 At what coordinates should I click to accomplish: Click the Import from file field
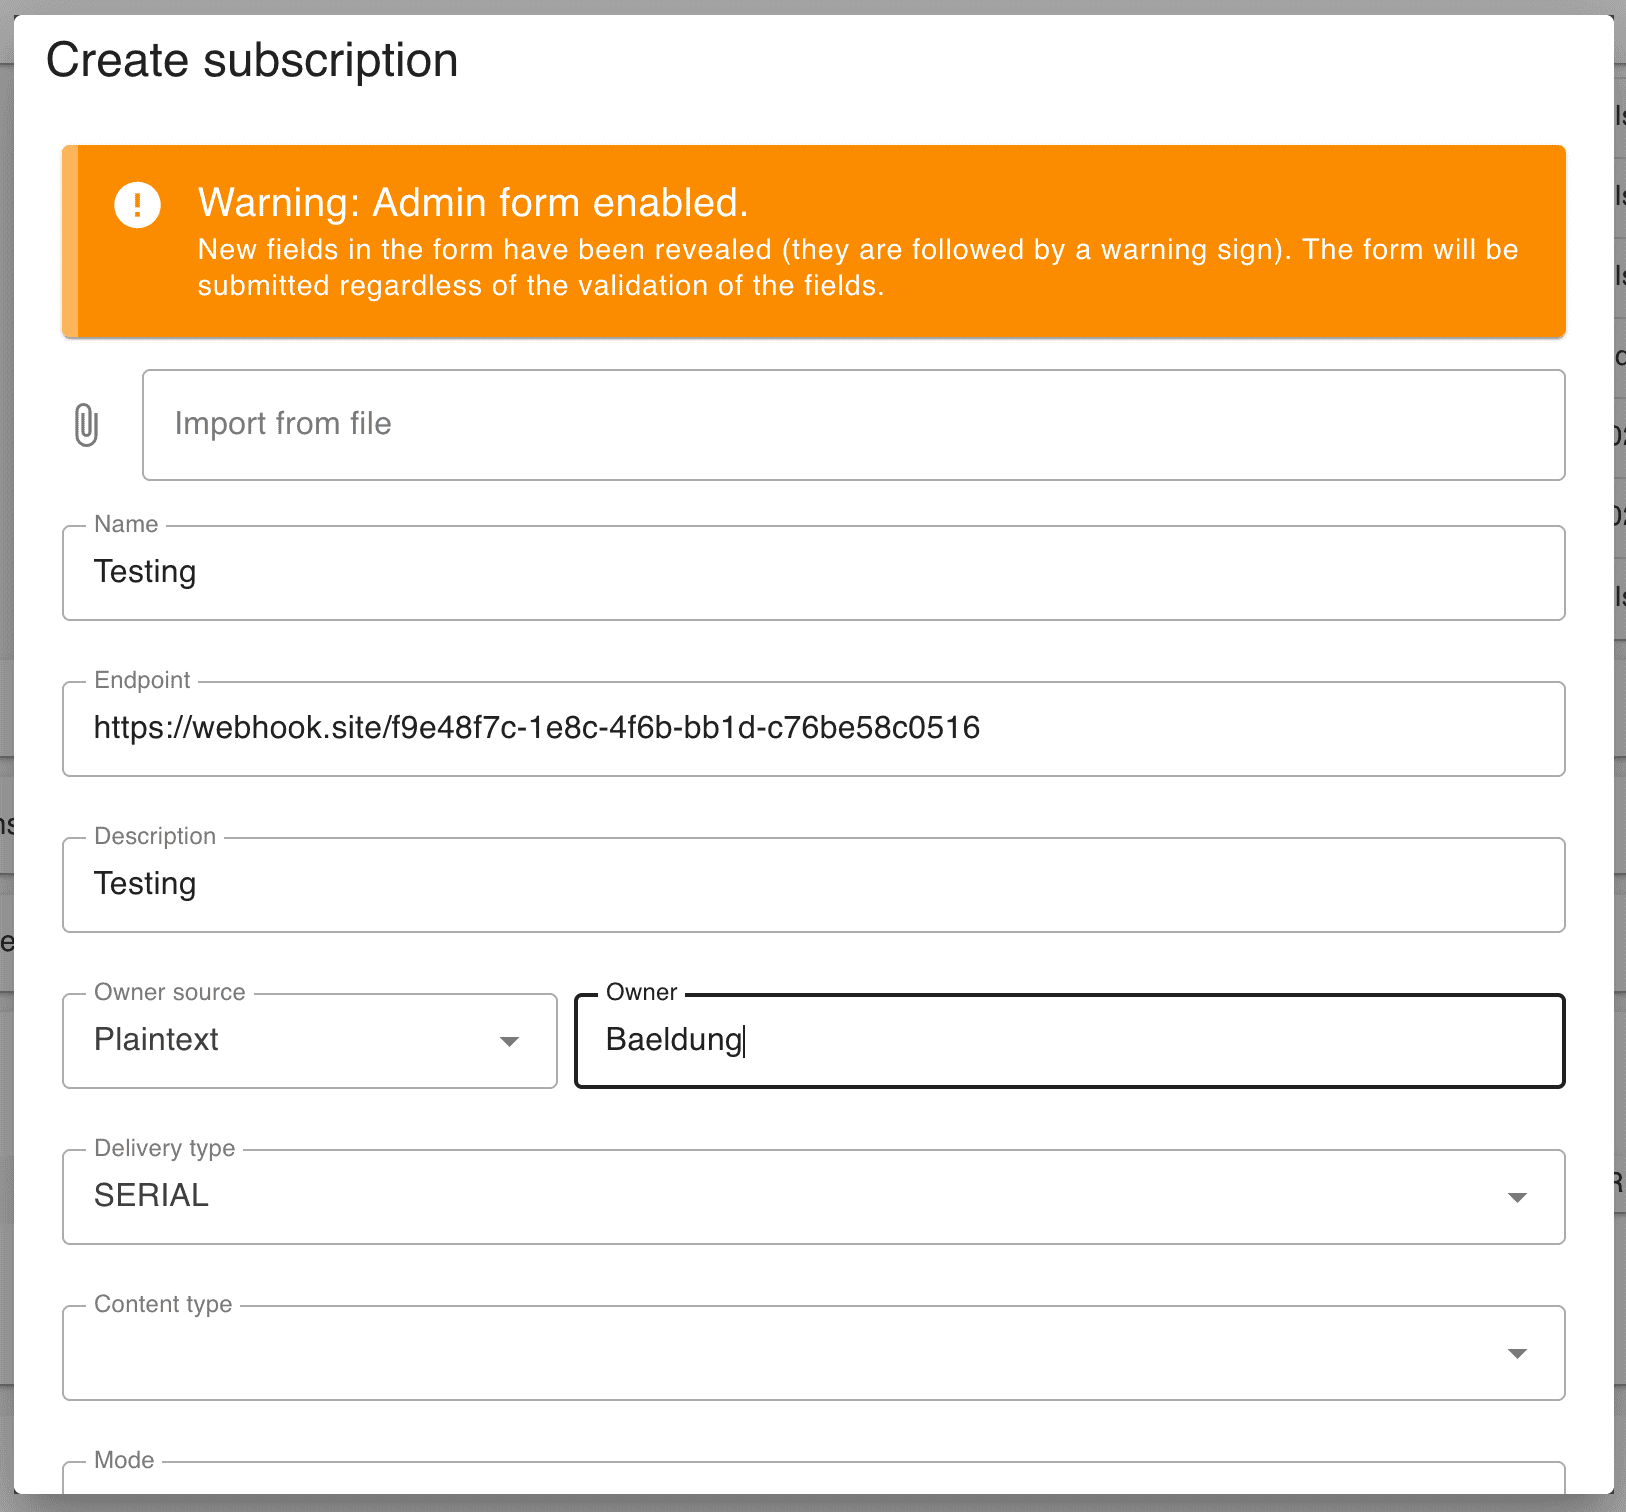(853, 425)
